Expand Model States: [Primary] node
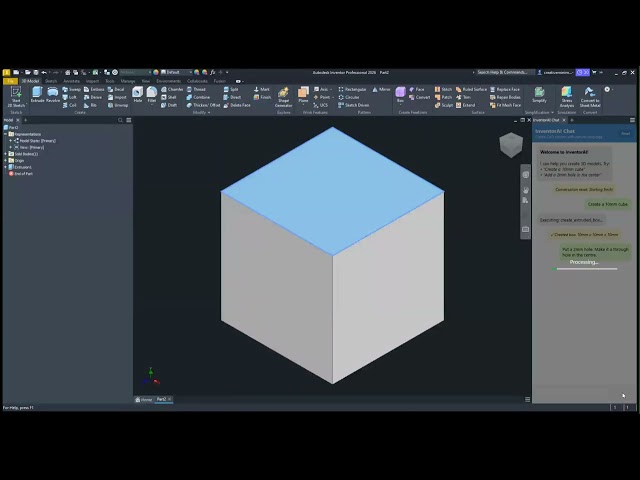 [11, 140]
